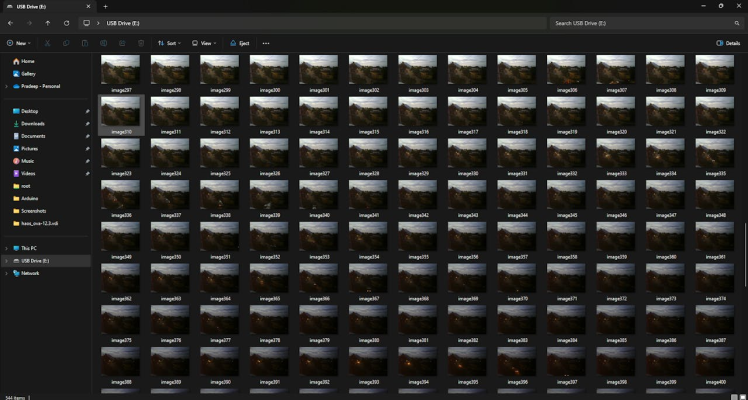Click USB Drive (E:) breadcrumb in address bar
The image size is (748, 400).
coord(123,23)
